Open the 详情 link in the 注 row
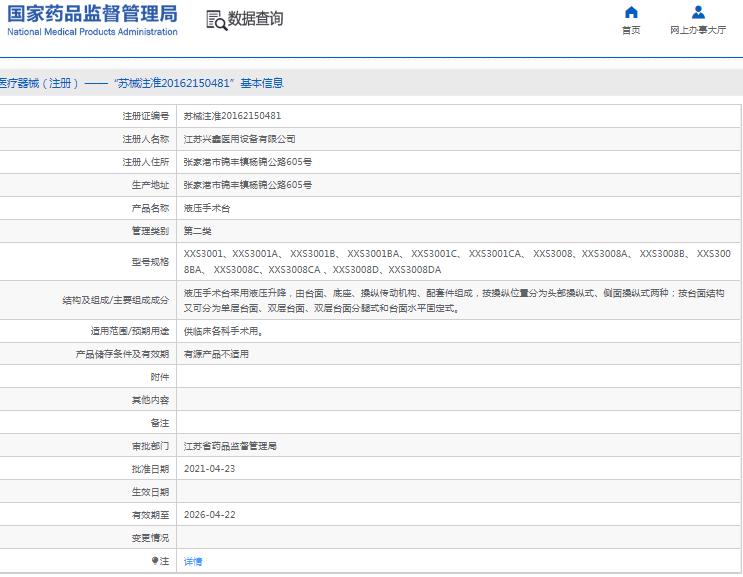This screenshot has width=743, height=577. 193,562
